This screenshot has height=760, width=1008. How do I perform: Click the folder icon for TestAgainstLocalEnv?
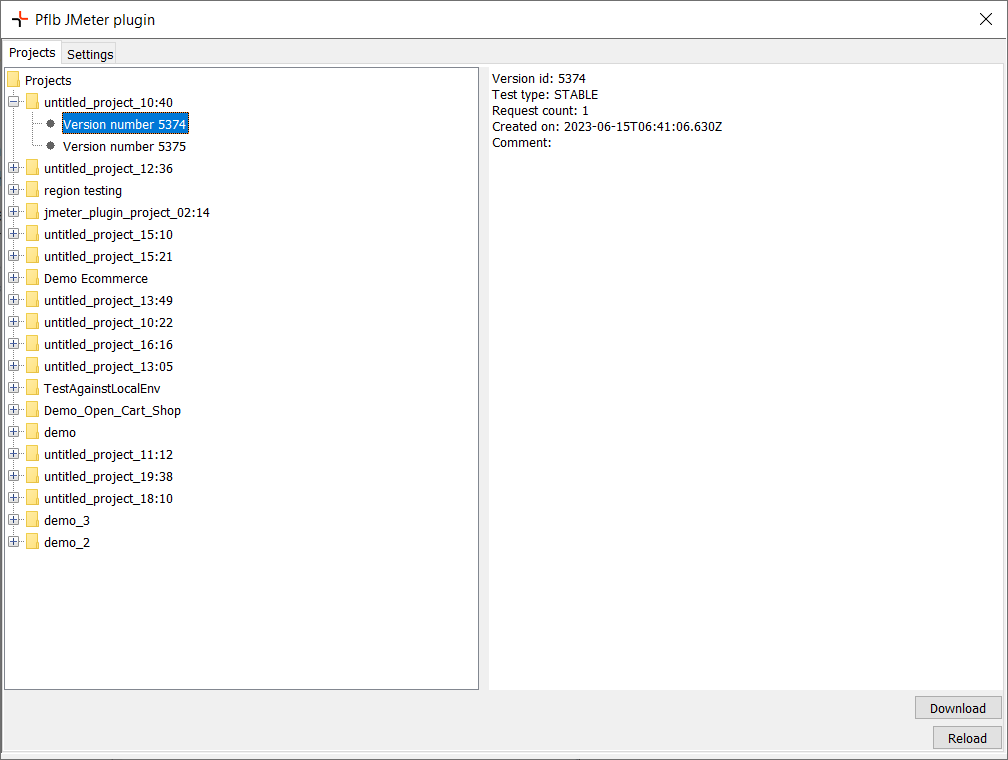[x=31, y=388]
